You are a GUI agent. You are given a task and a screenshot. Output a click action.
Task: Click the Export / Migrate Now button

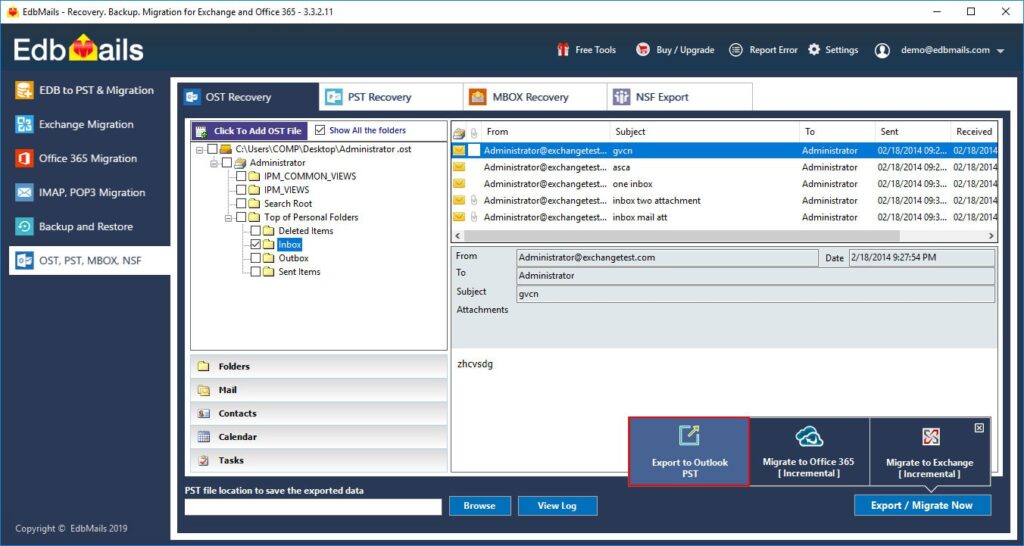tap(922, 506)
